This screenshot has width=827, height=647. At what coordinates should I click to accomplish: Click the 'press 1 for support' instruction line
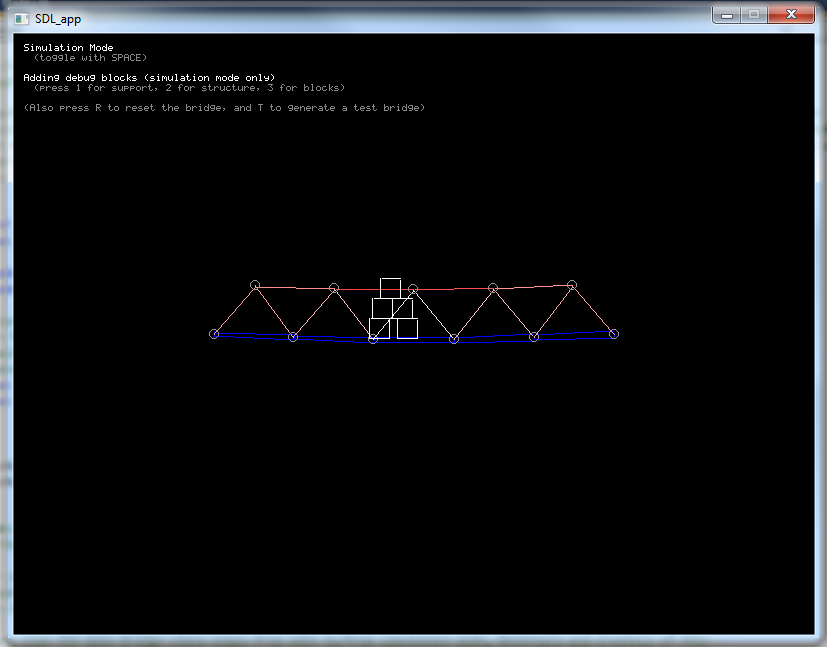pos(189,88)
